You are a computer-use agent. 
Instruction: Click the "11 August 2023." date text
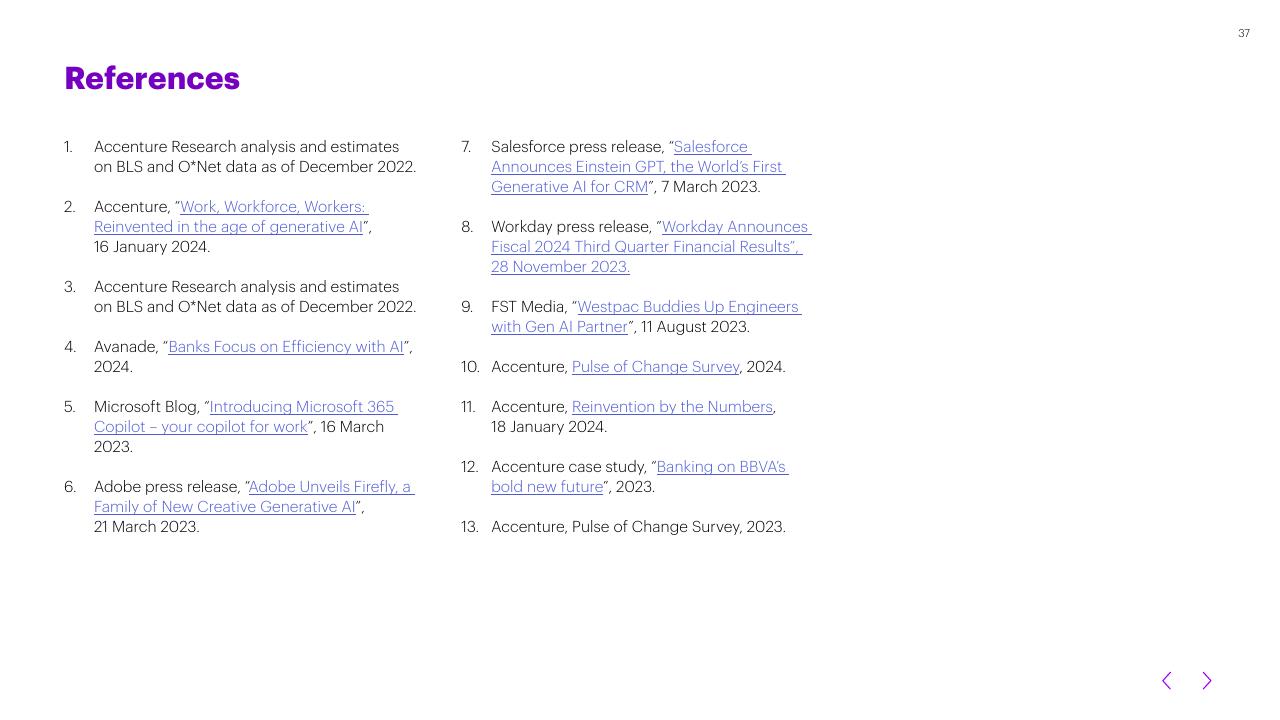click(x=695, y=327)
